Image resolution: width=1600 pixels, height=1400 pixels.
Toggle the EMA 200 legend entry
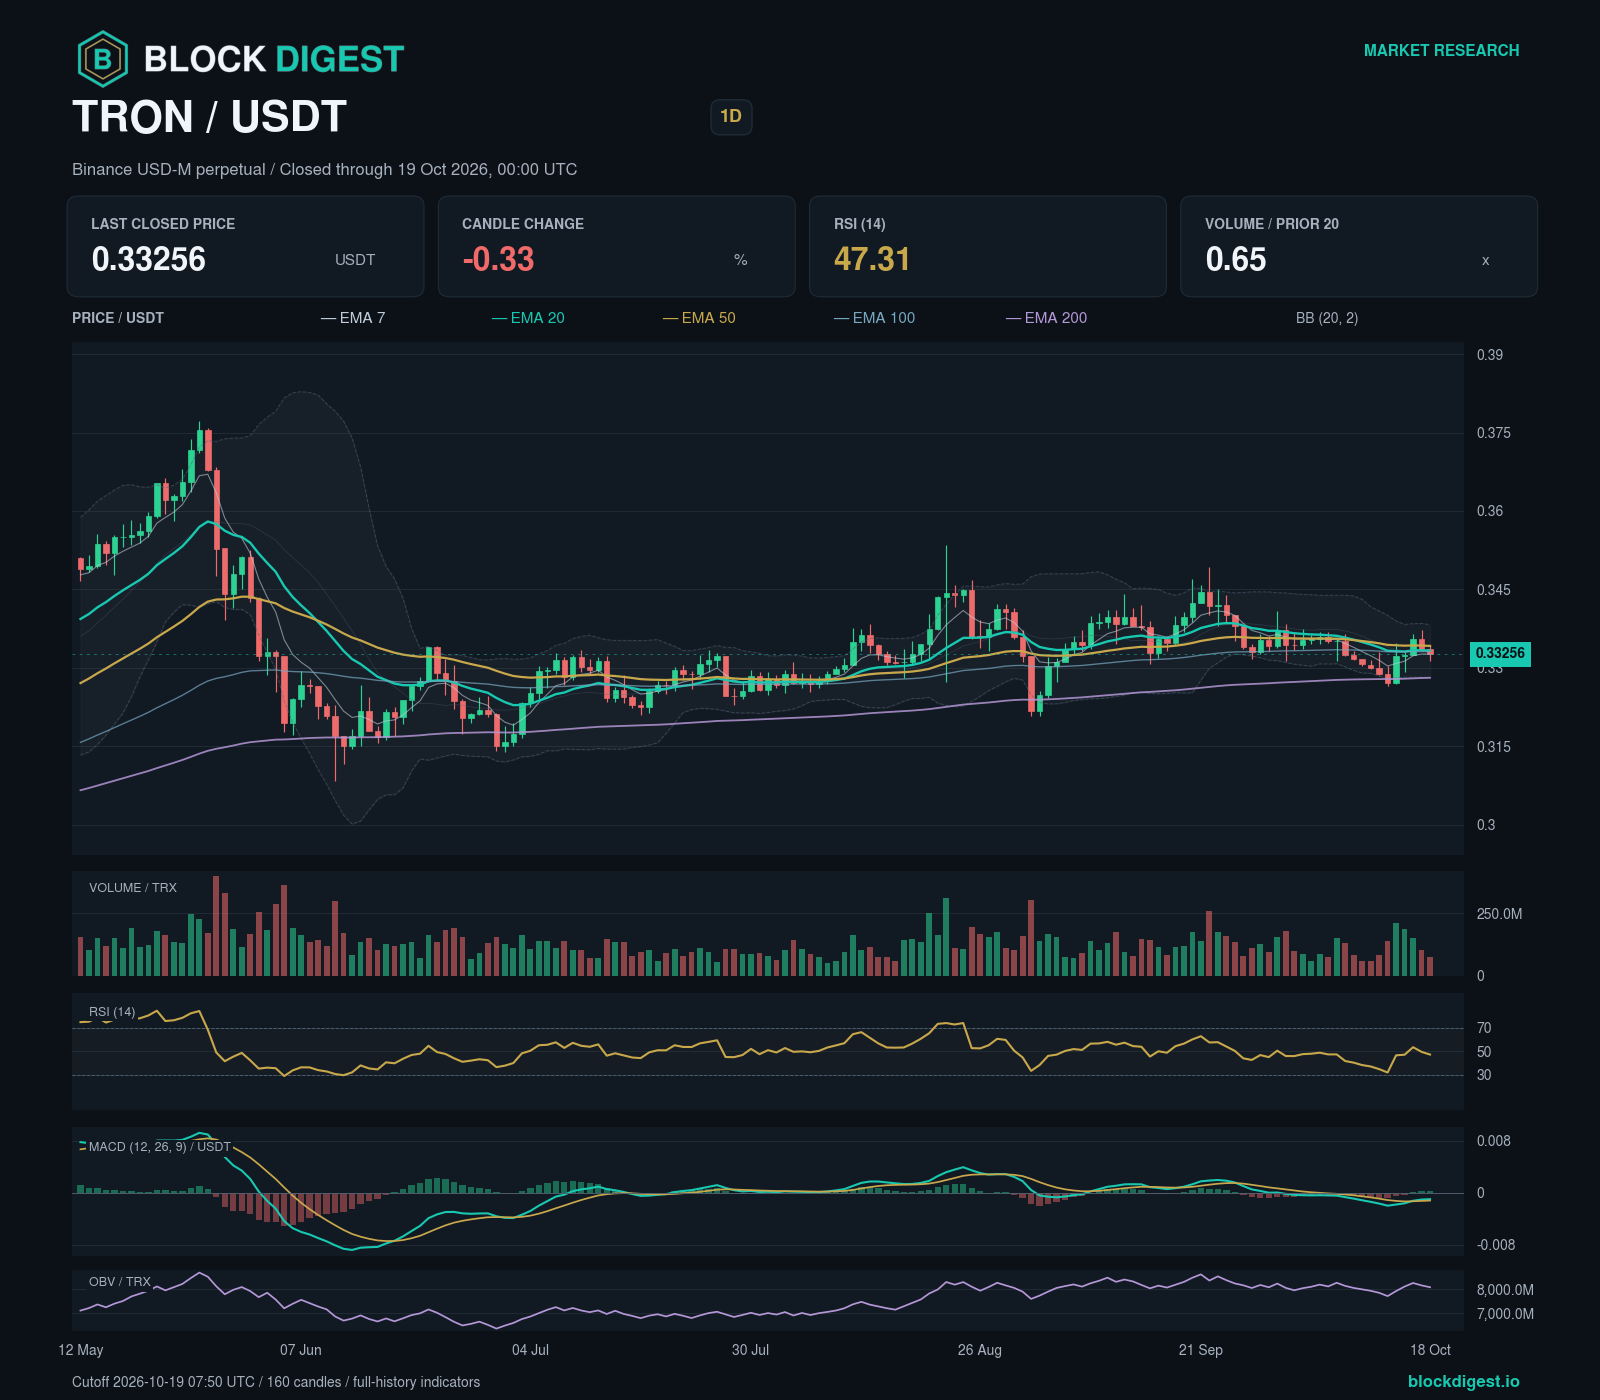click(x=1047, y=318)
